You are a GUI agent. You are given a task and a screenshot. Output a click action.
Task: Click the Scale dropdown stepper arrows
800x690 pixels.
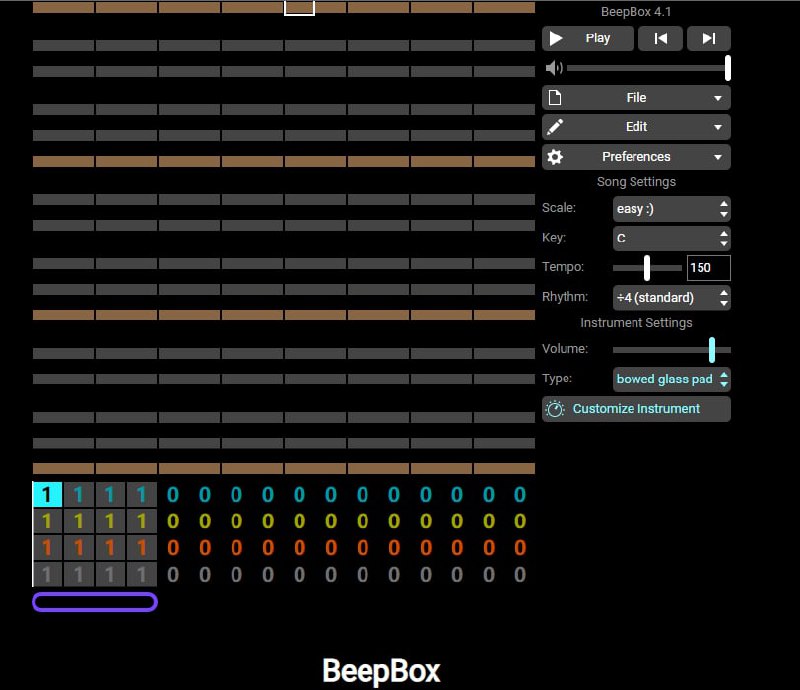(x=723, y=209)
